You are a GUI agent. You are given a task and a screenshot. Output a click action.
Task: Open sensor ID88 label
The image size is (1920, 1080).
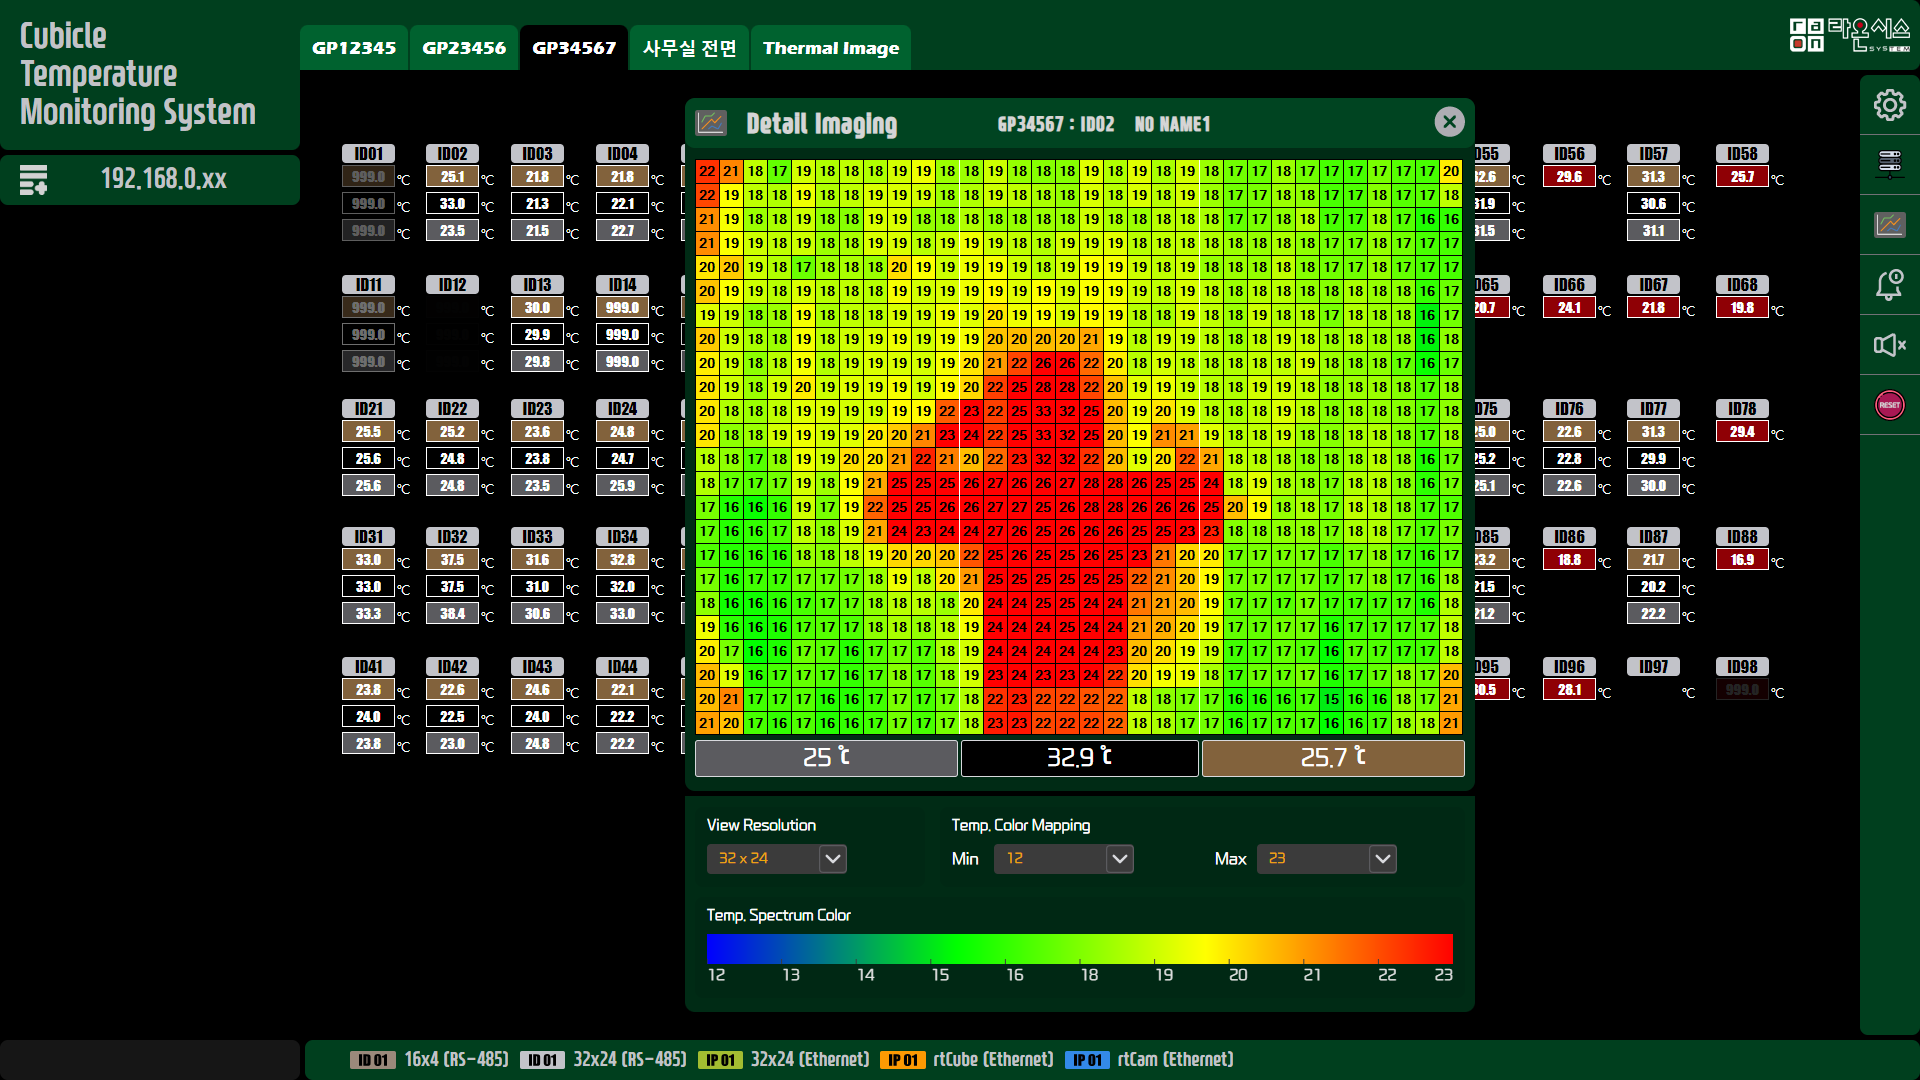point(1742,536)
